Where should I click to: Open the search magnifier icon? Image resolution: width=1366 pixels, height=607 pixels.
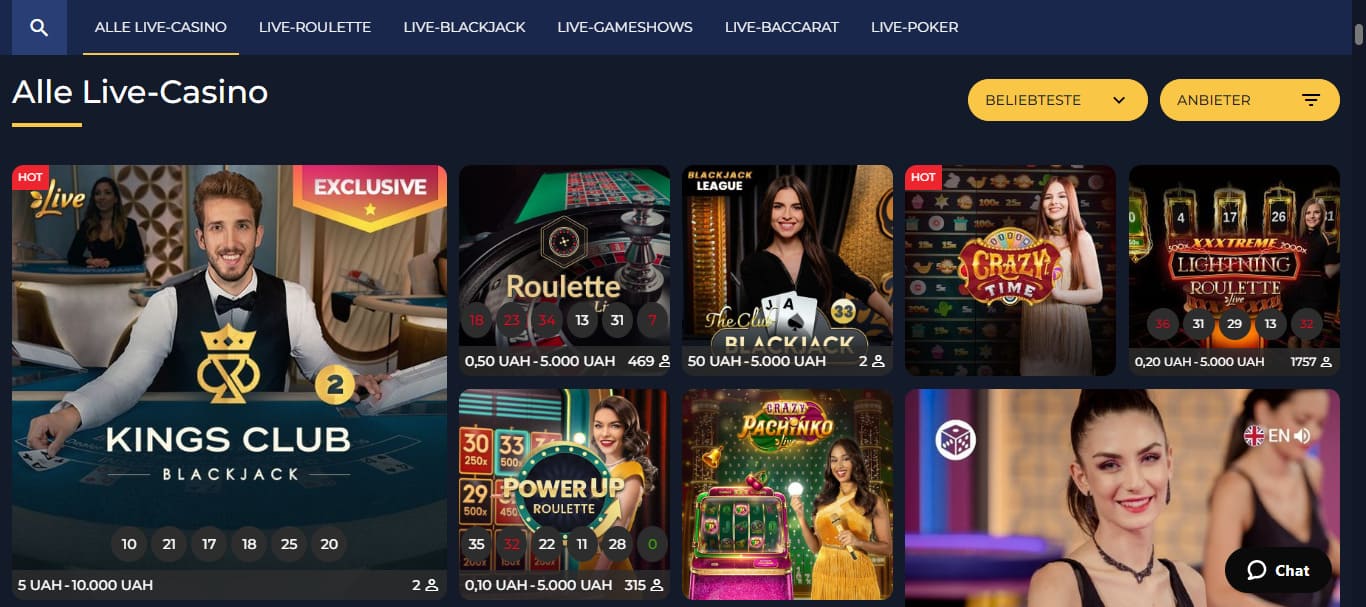click(39, 27)
